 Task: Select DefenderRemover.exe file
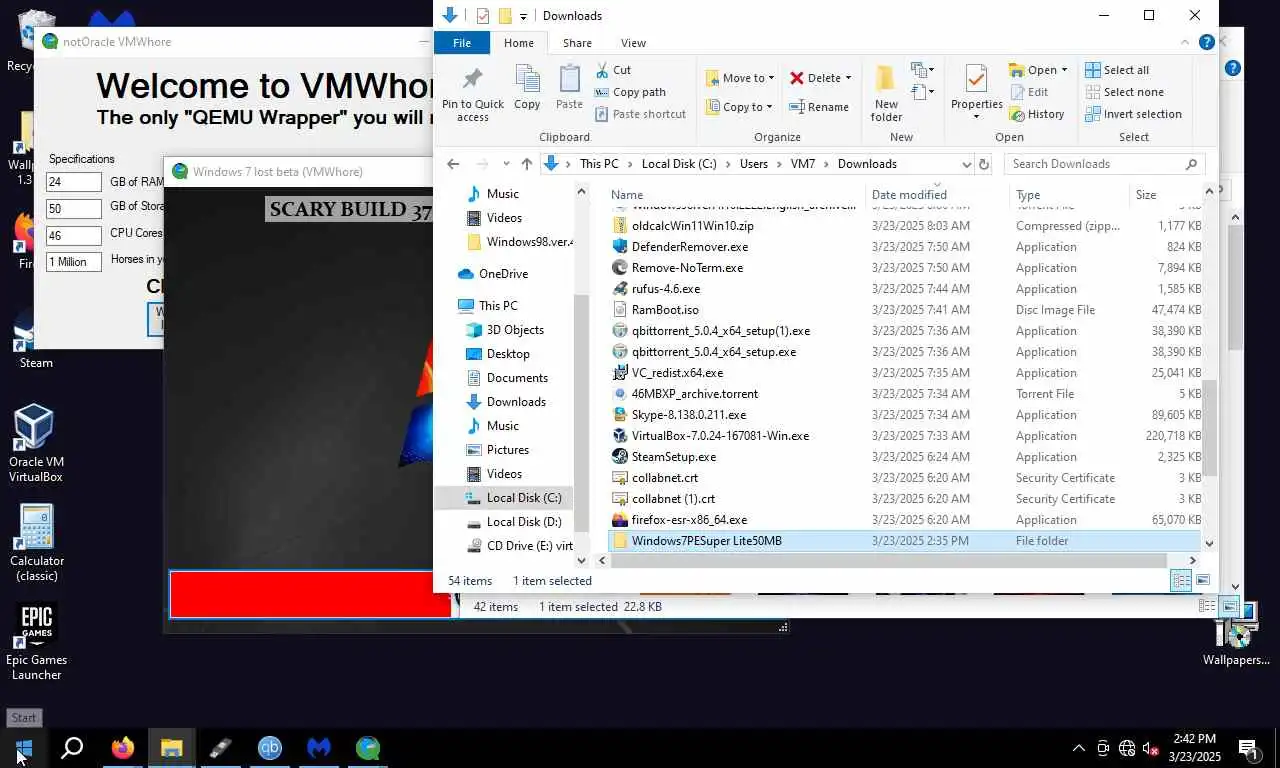[x=690, y=247]
